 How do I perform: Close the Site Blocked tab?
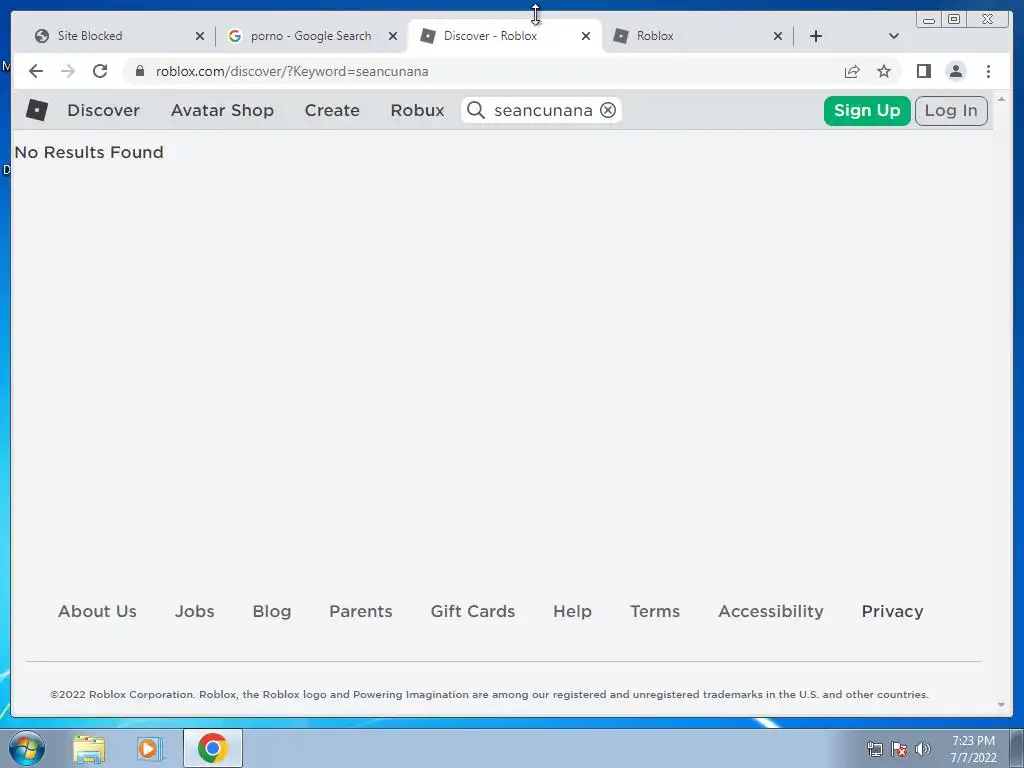point(200,36)
